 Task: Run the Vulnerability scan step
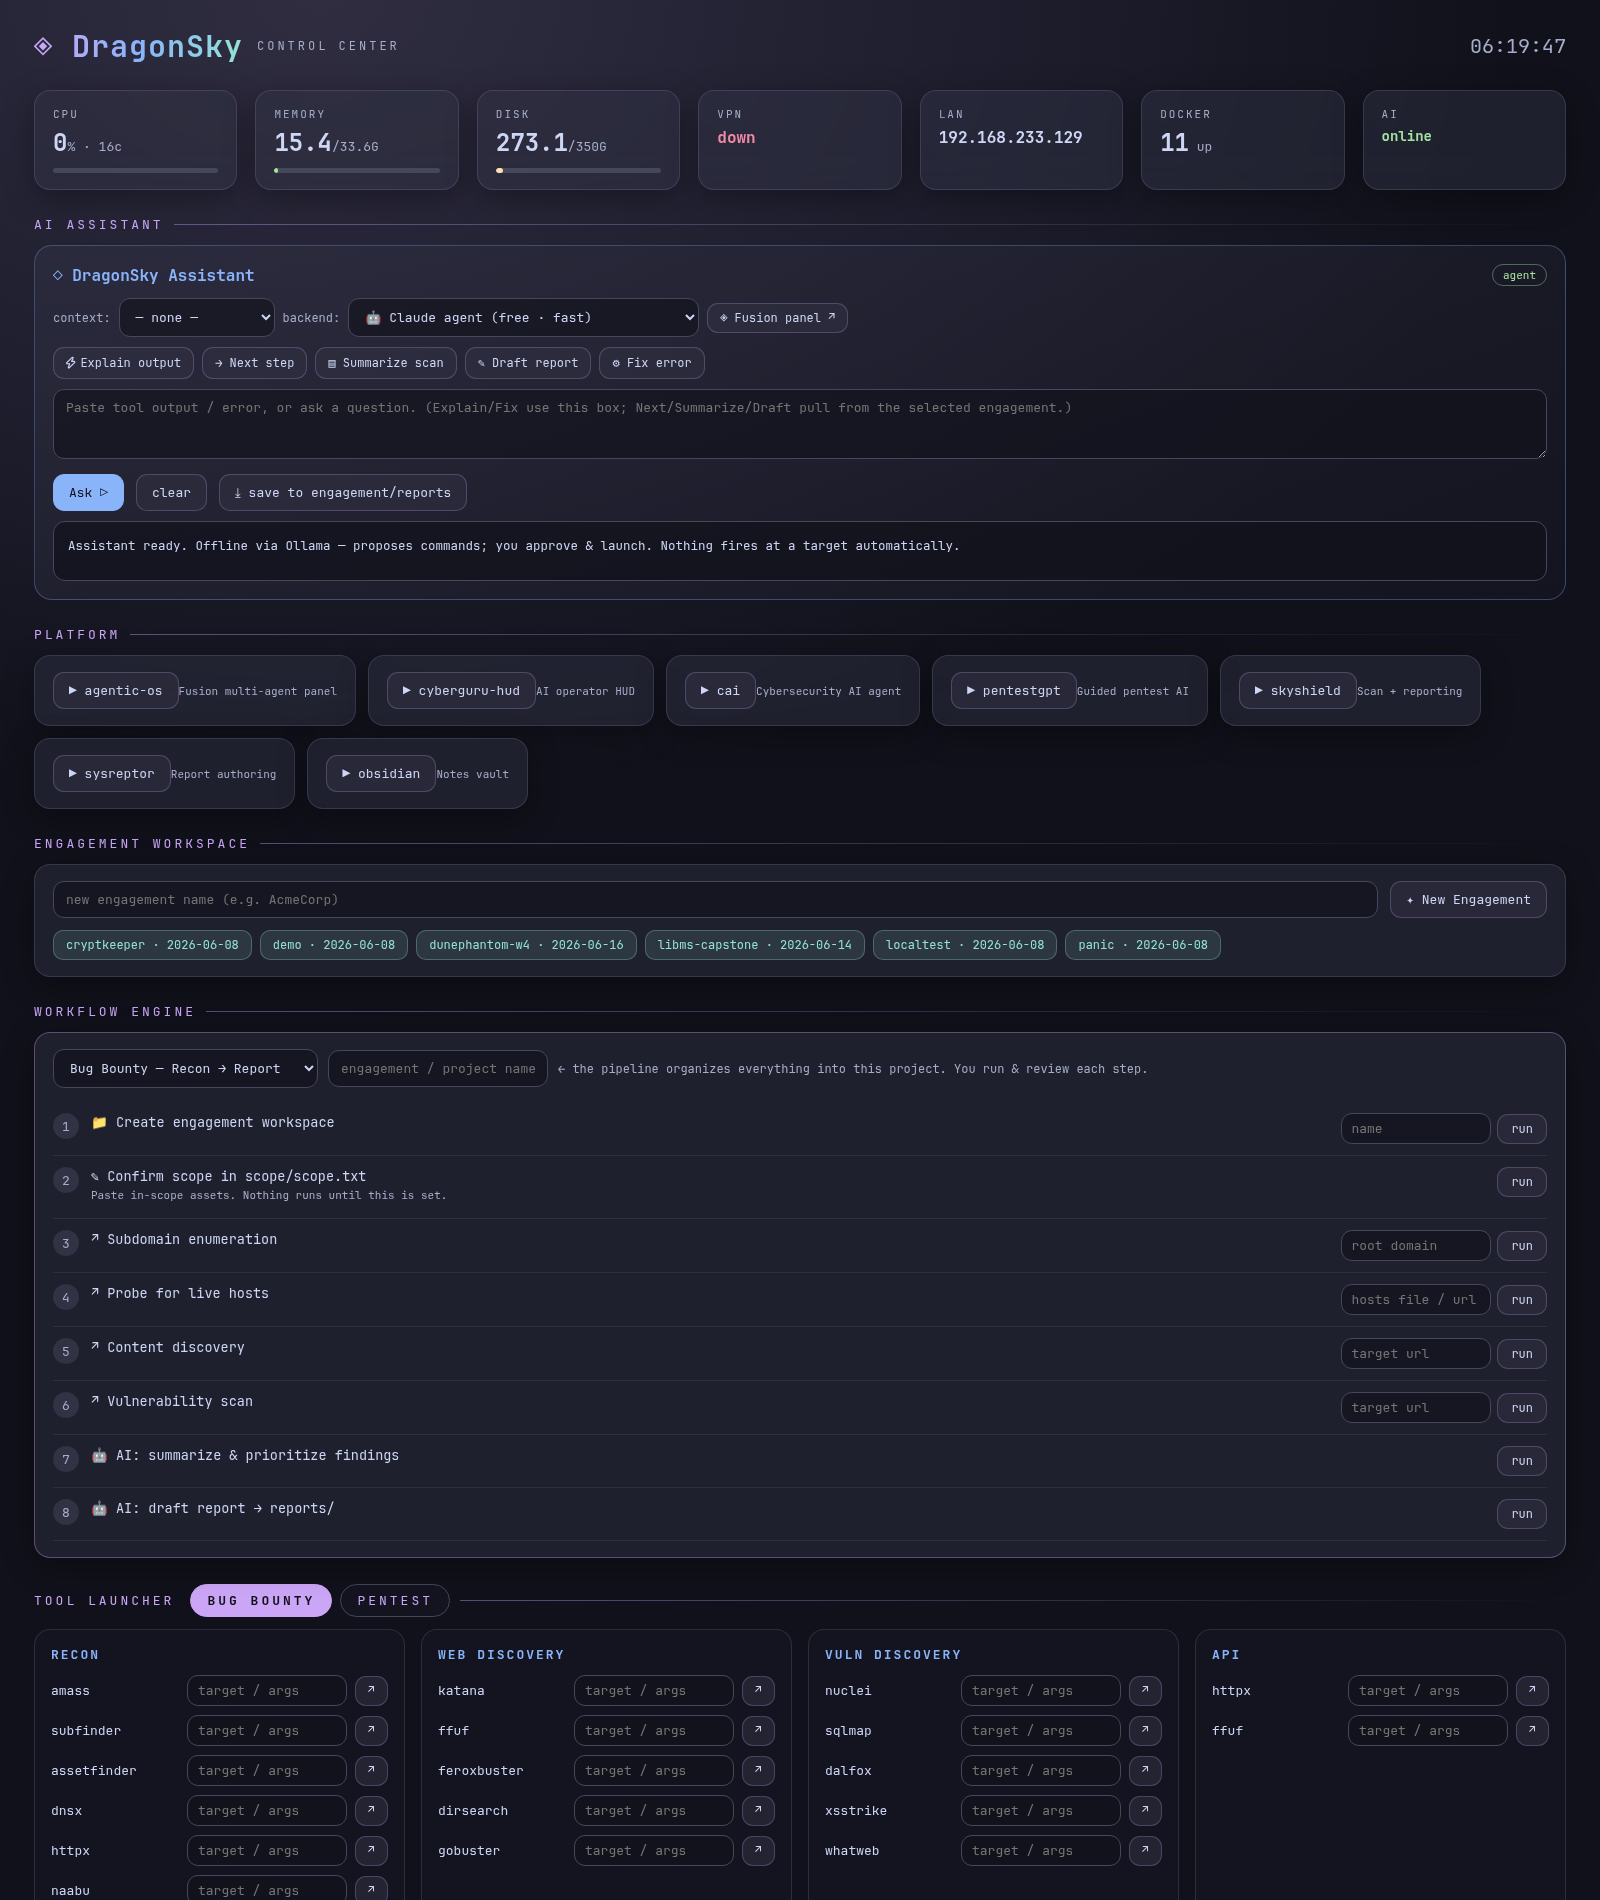pyautogui.click(x=1522, y=1407)
